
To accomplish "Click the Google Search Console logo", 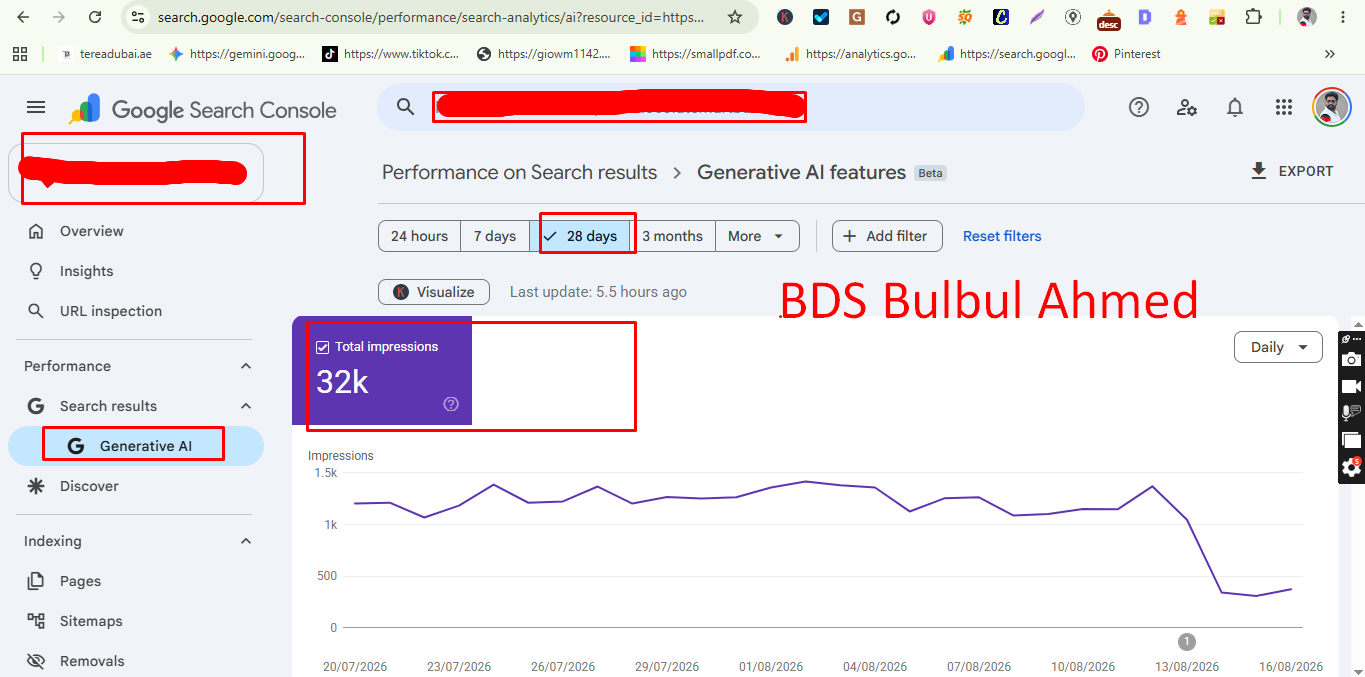I will tap(203, 109).
